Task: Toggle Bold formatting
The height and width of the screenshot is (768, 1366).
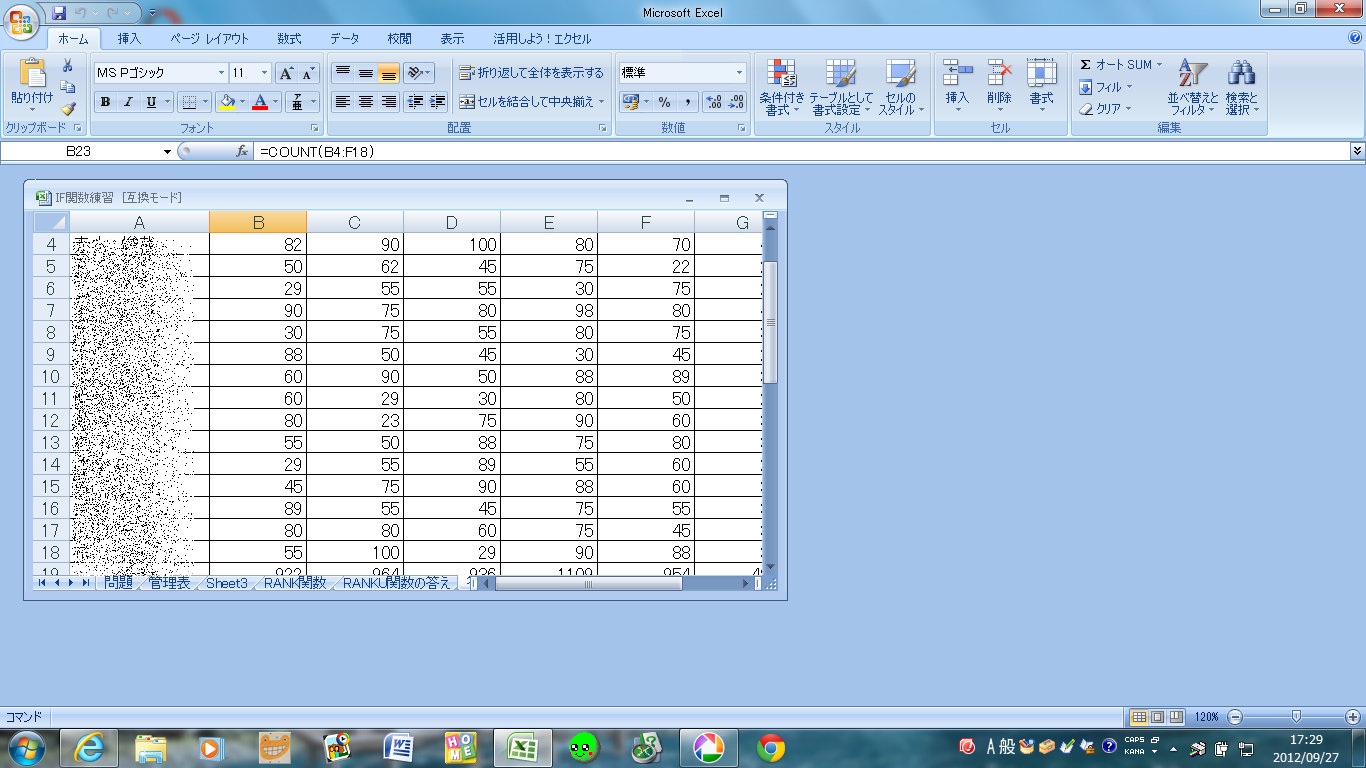Action: (x=105, y=102)
